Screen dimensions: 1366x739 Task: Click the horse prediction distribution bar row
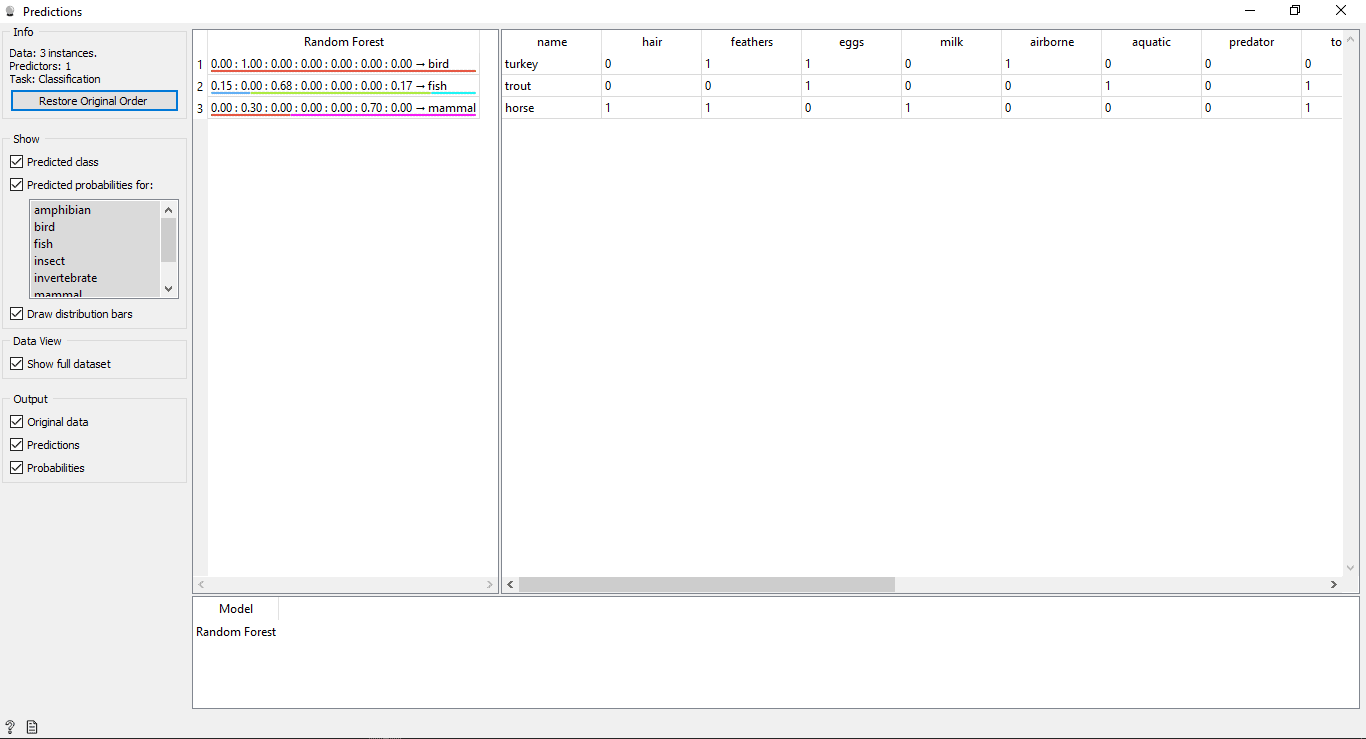click(x=343, y=108)
